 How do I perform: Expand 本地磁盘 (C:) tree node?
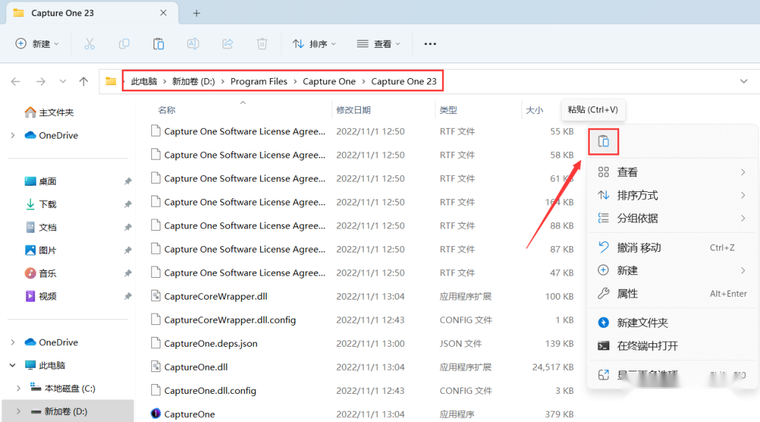(18, 388)
